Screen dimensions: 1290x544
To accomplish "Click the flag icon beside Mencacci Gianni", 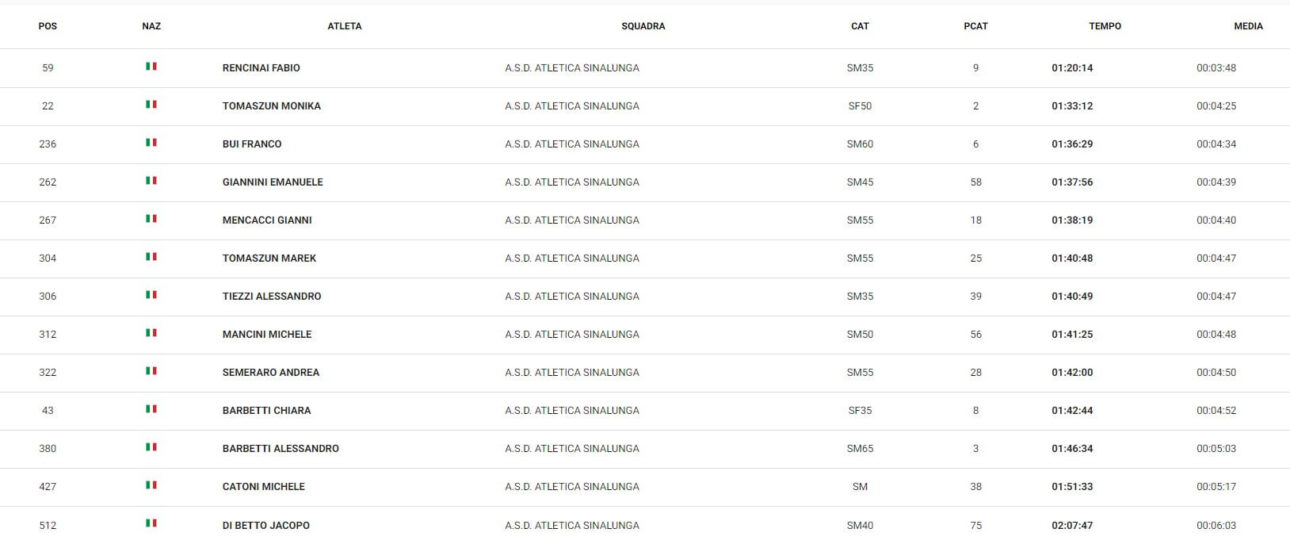I will click(151, 219).
